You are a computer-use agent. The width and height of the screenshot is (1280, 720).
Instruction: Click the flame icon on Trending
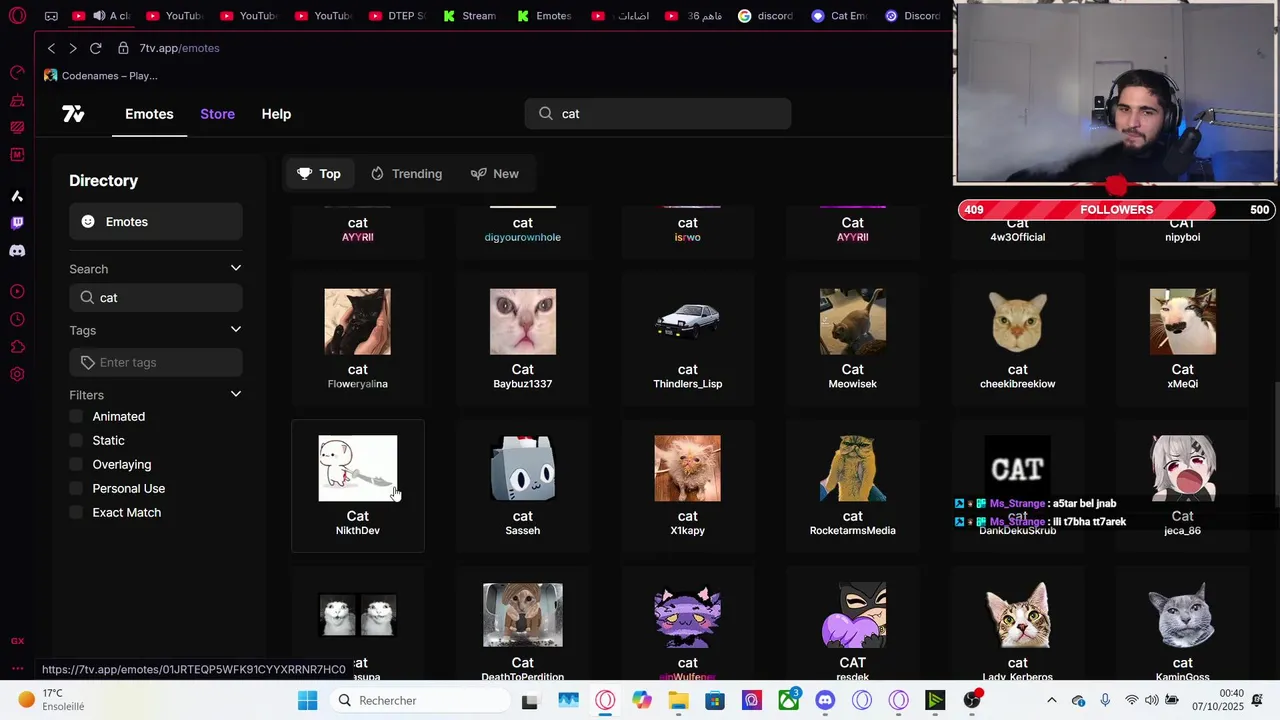click(x=377, y=174)
